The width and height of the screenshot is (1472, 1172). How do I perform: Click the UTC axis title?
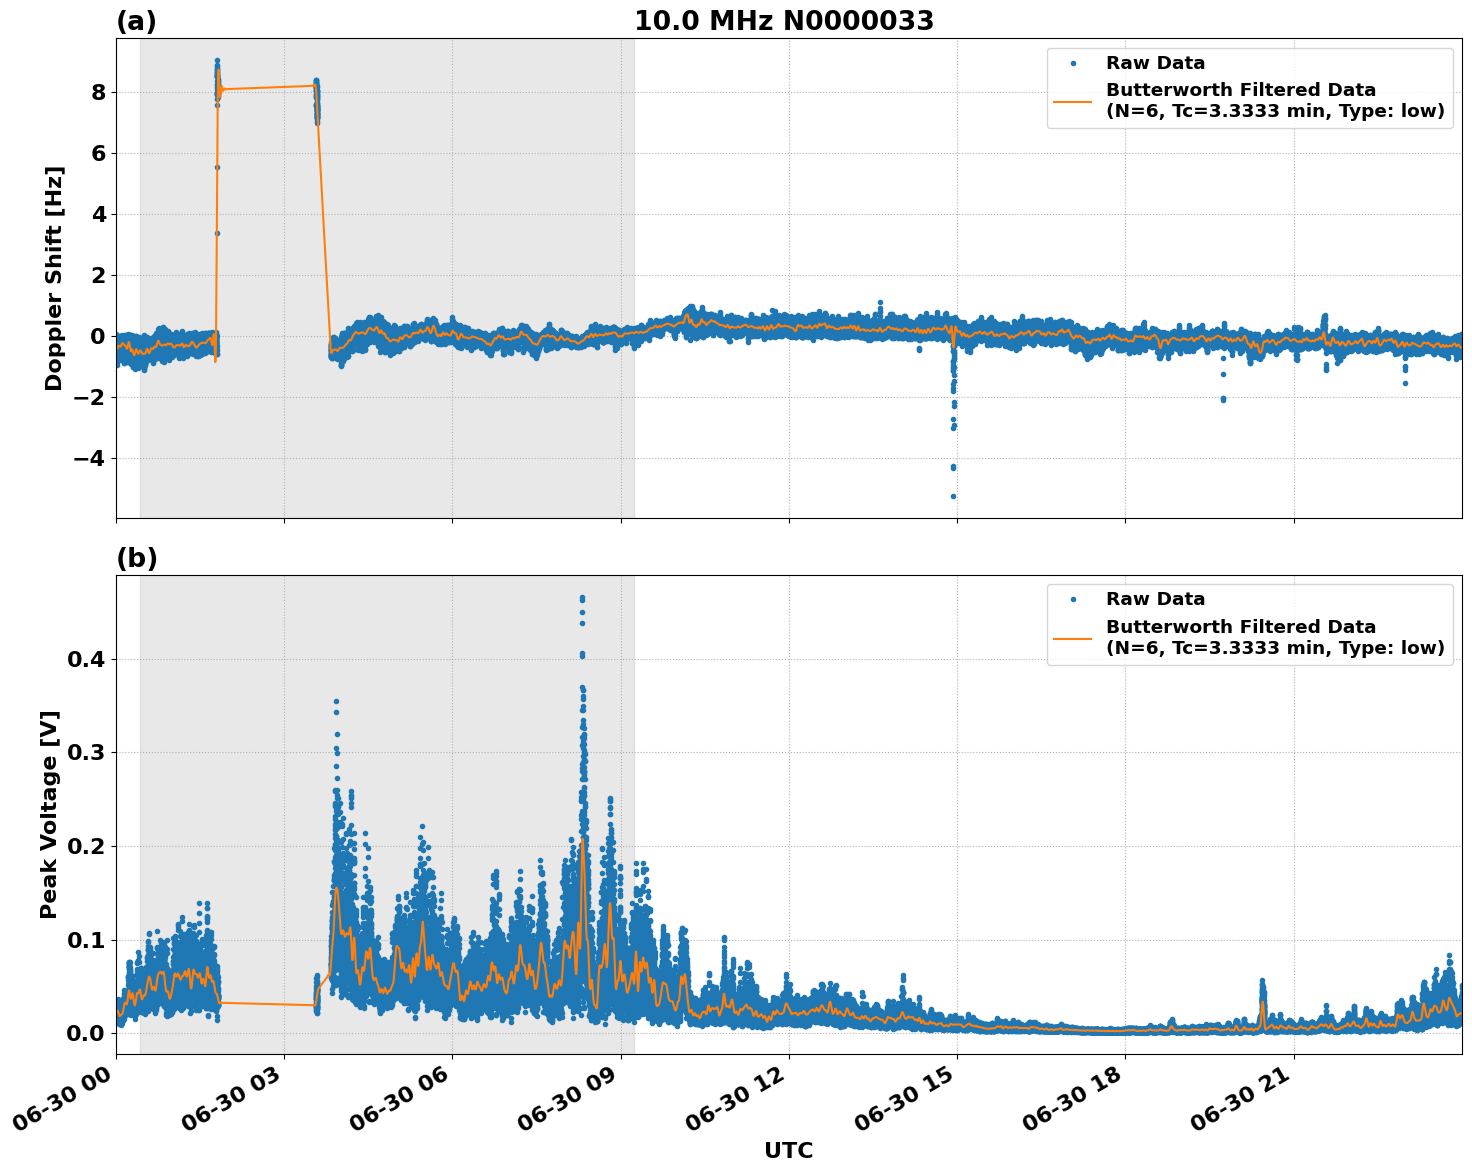(x=788, y=1150)
